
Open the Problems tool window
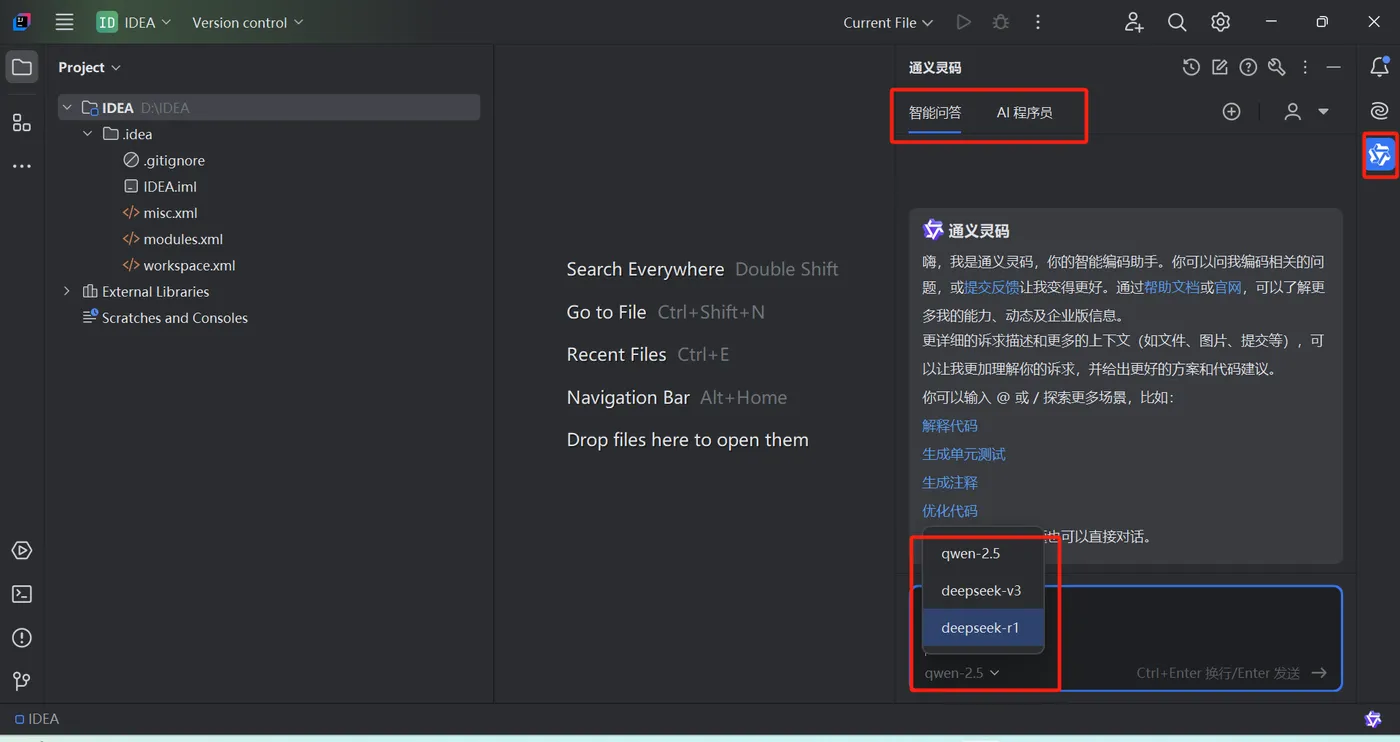(22, 638)
